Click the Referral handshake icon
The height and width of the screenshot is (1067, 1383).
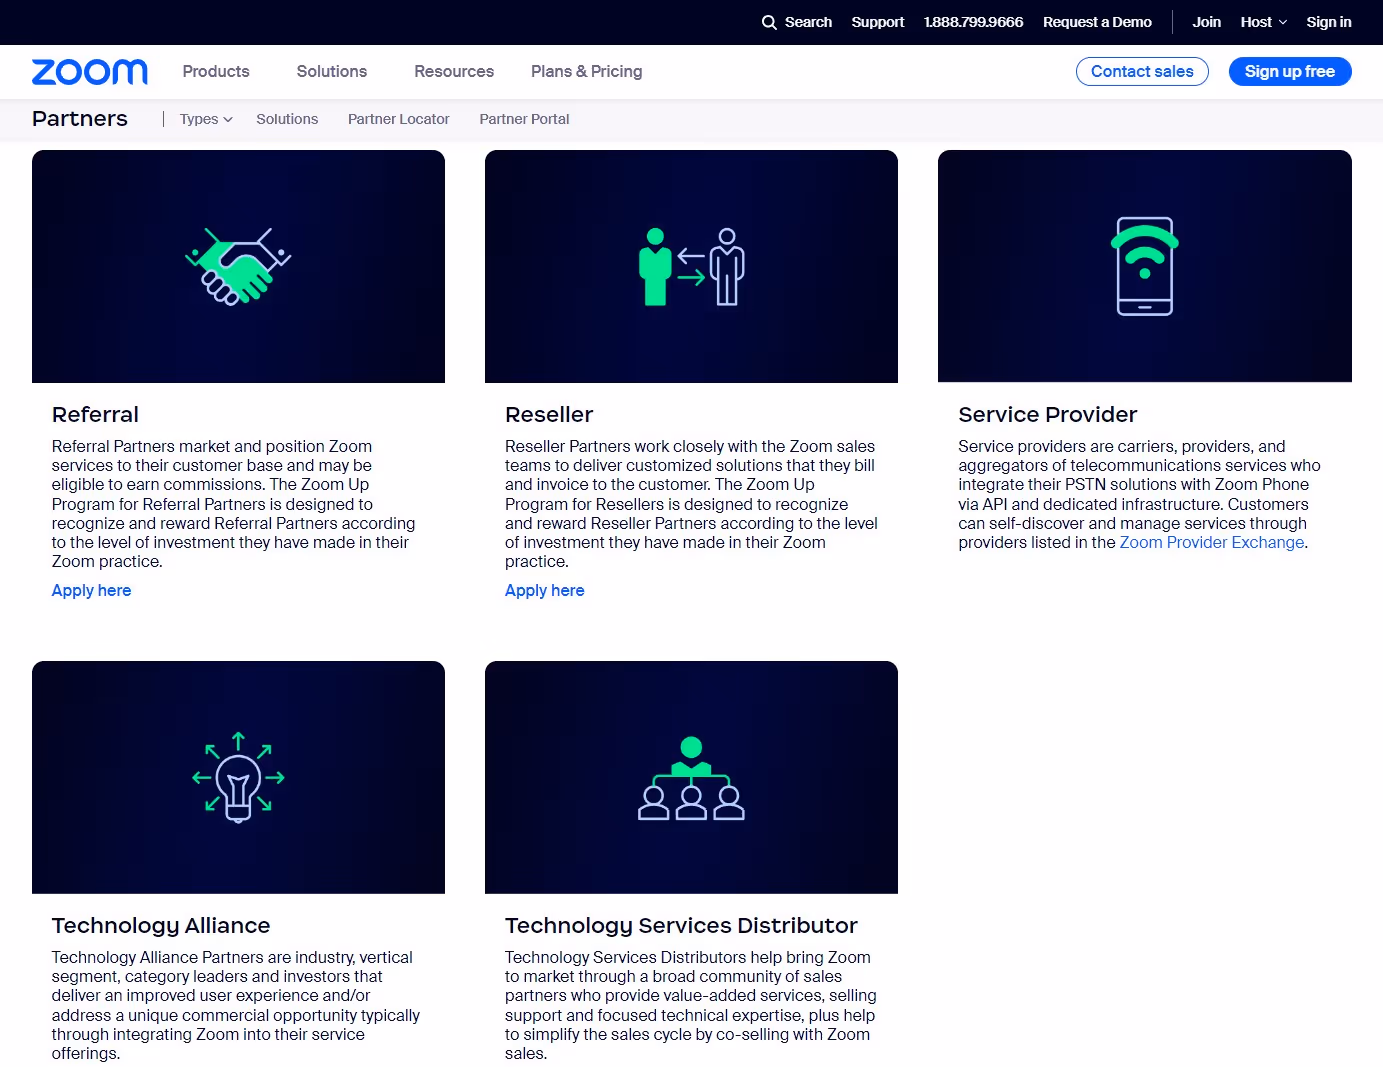pyautogui.click(x=238, y=266)
